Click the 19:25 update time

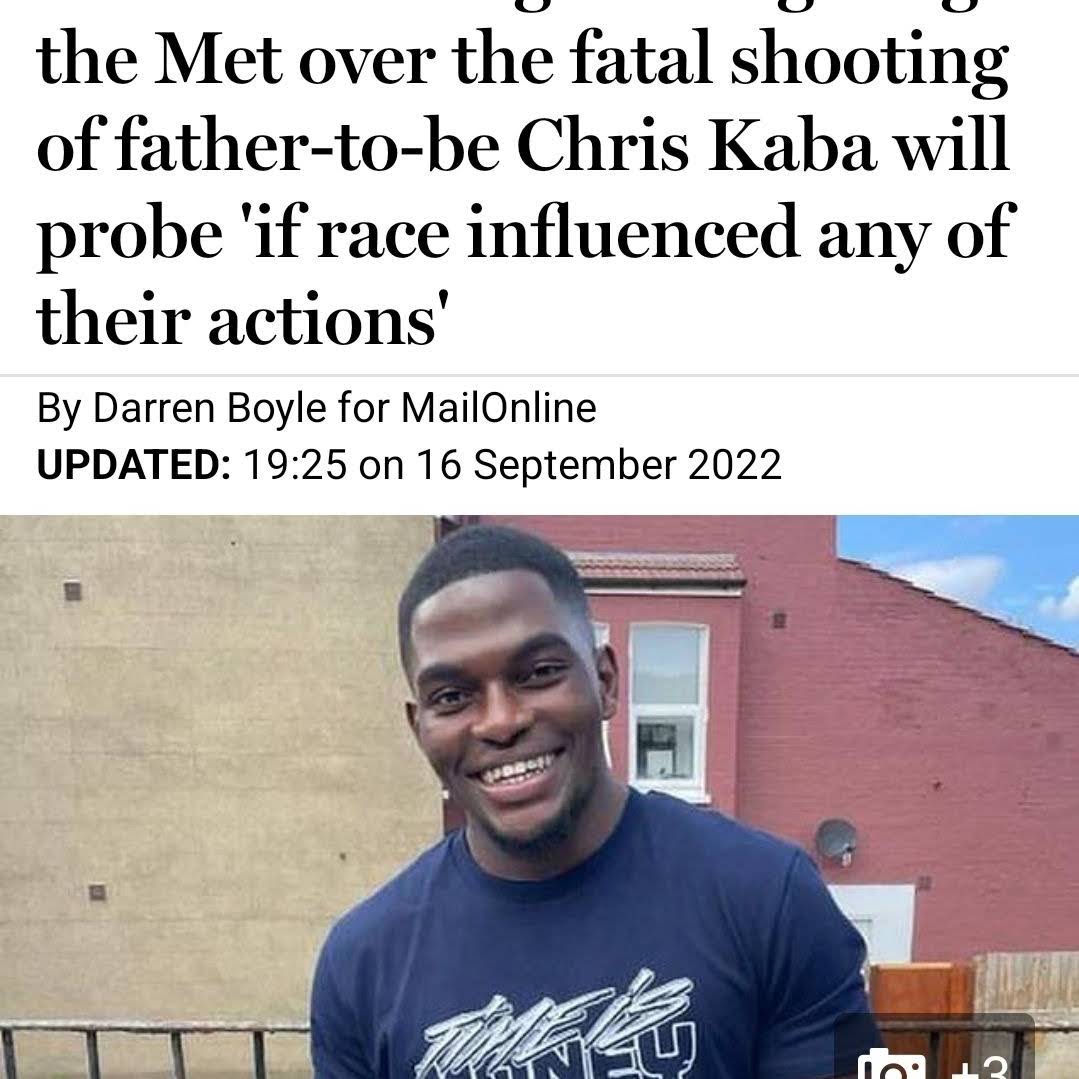pyautogui.click(x=295, y=464)
